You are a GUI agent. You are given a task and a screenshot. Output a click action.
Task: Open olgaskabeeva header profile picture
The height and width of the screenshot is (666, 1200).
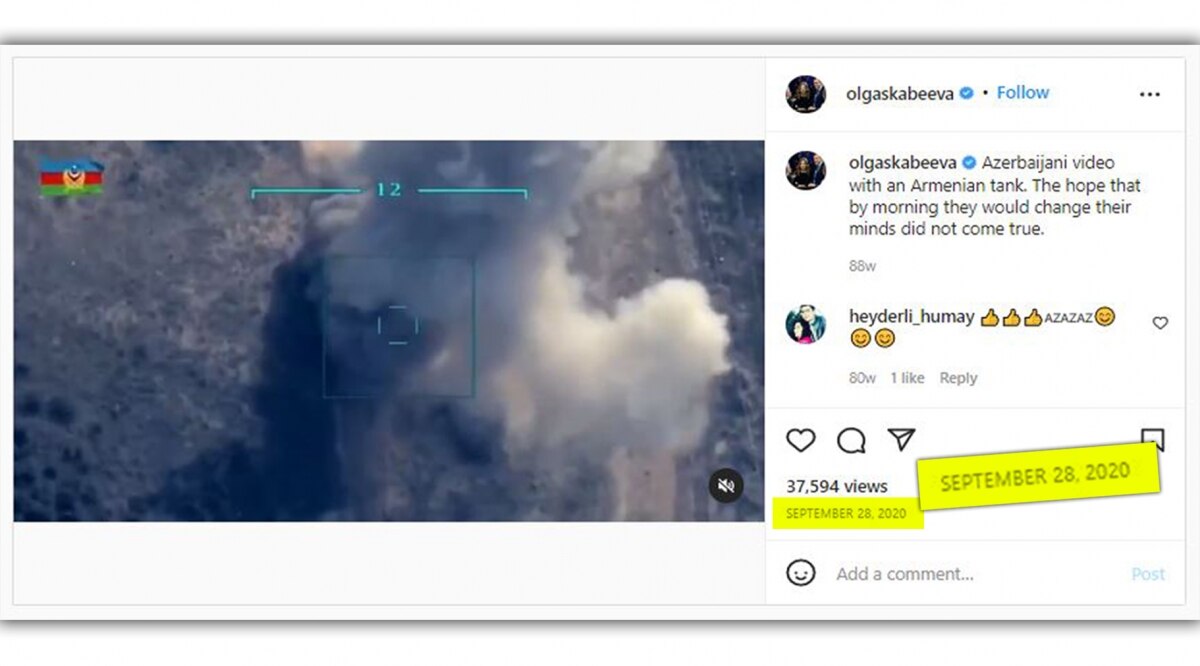tap(806, 94)
